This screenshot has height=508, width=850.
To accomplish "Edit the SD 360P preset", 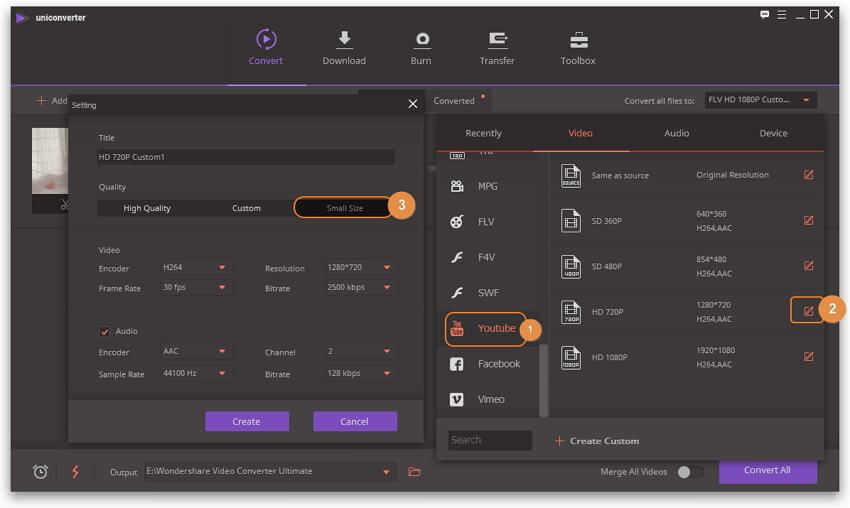I will pos(808,220).
